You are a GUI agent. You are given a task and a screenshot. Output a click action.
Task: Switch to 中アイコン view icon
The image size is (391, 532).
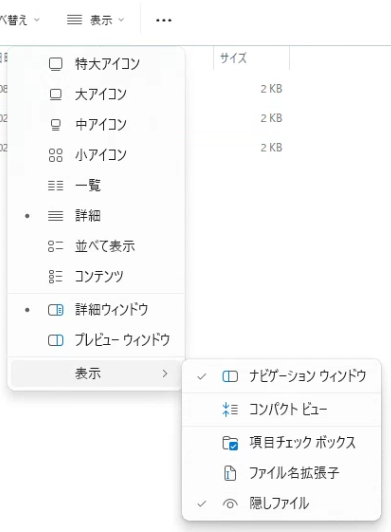click(x=56, y=125)
